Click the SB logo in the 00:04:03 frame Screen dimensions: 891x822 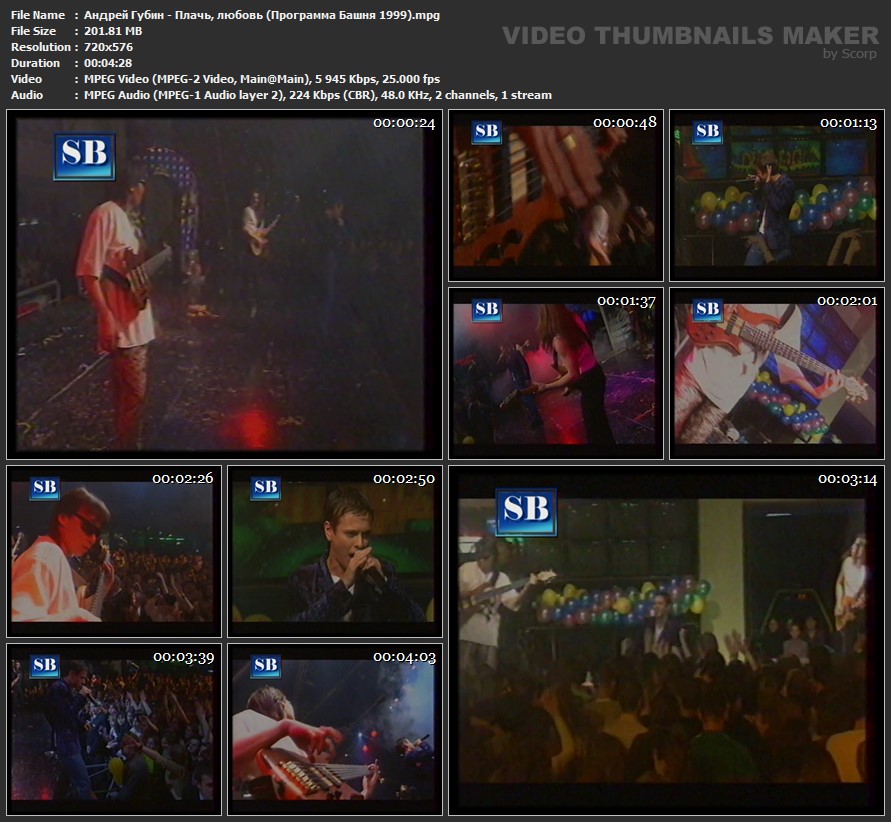click(265, 666)
